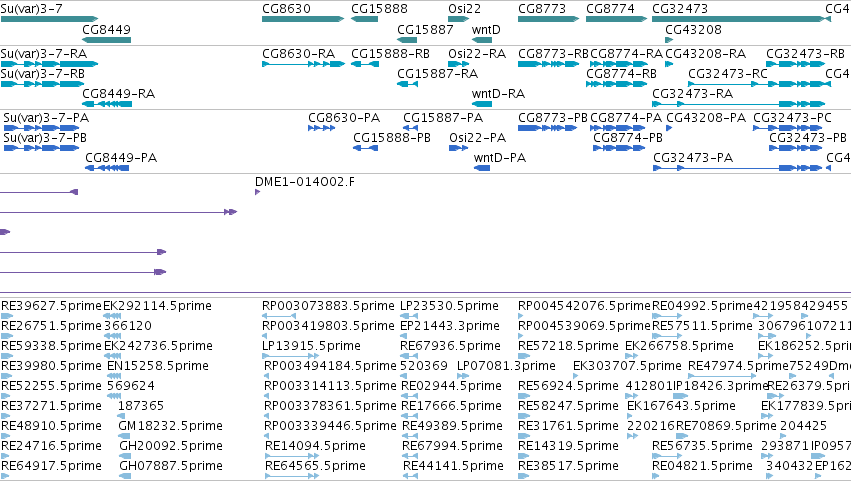Screen dimensions: 851x481
Task: Select the DME1-014002.F feature label
Action: click(x=305, y=182)
